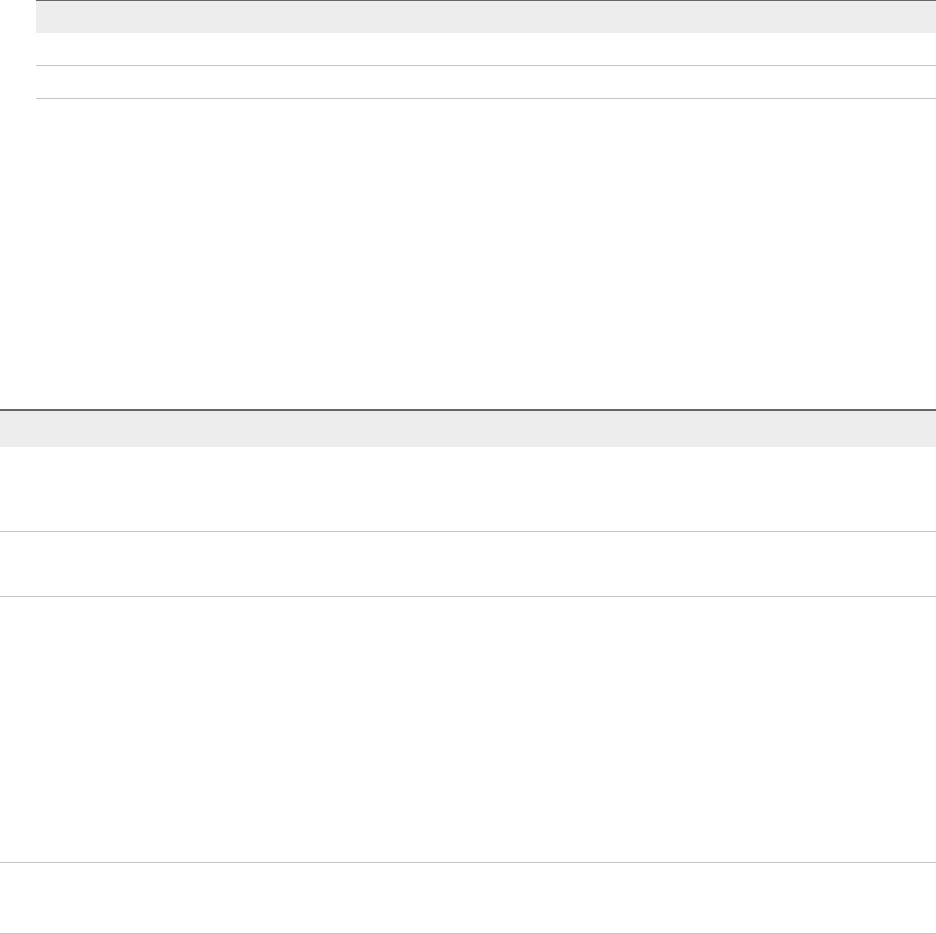Click divider below lower table's first blank row
Screen dimensions: 936x934
pos(468,531)
